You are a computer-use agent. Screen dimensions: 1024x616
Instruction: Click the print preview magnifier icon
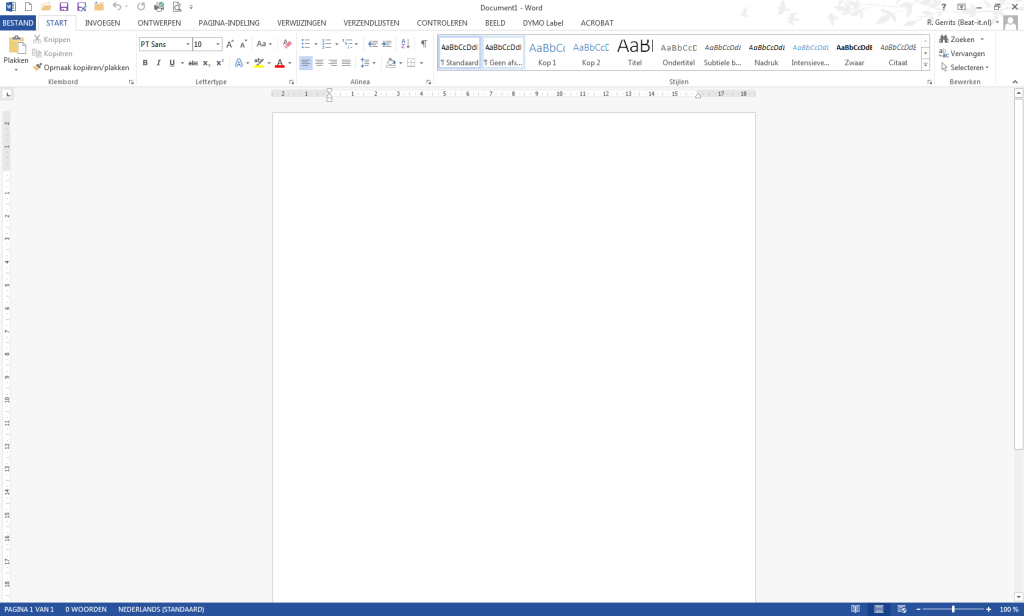point(177,7)
